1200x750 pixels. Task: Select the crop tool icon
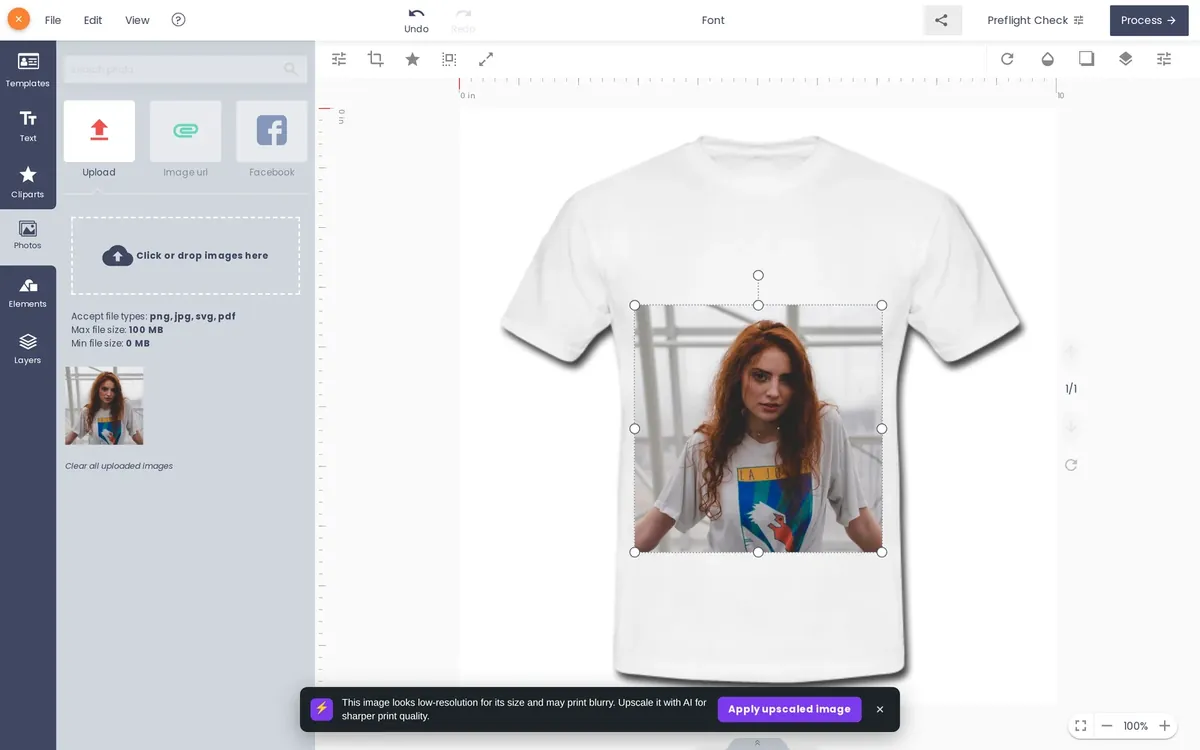click(376, 59)
